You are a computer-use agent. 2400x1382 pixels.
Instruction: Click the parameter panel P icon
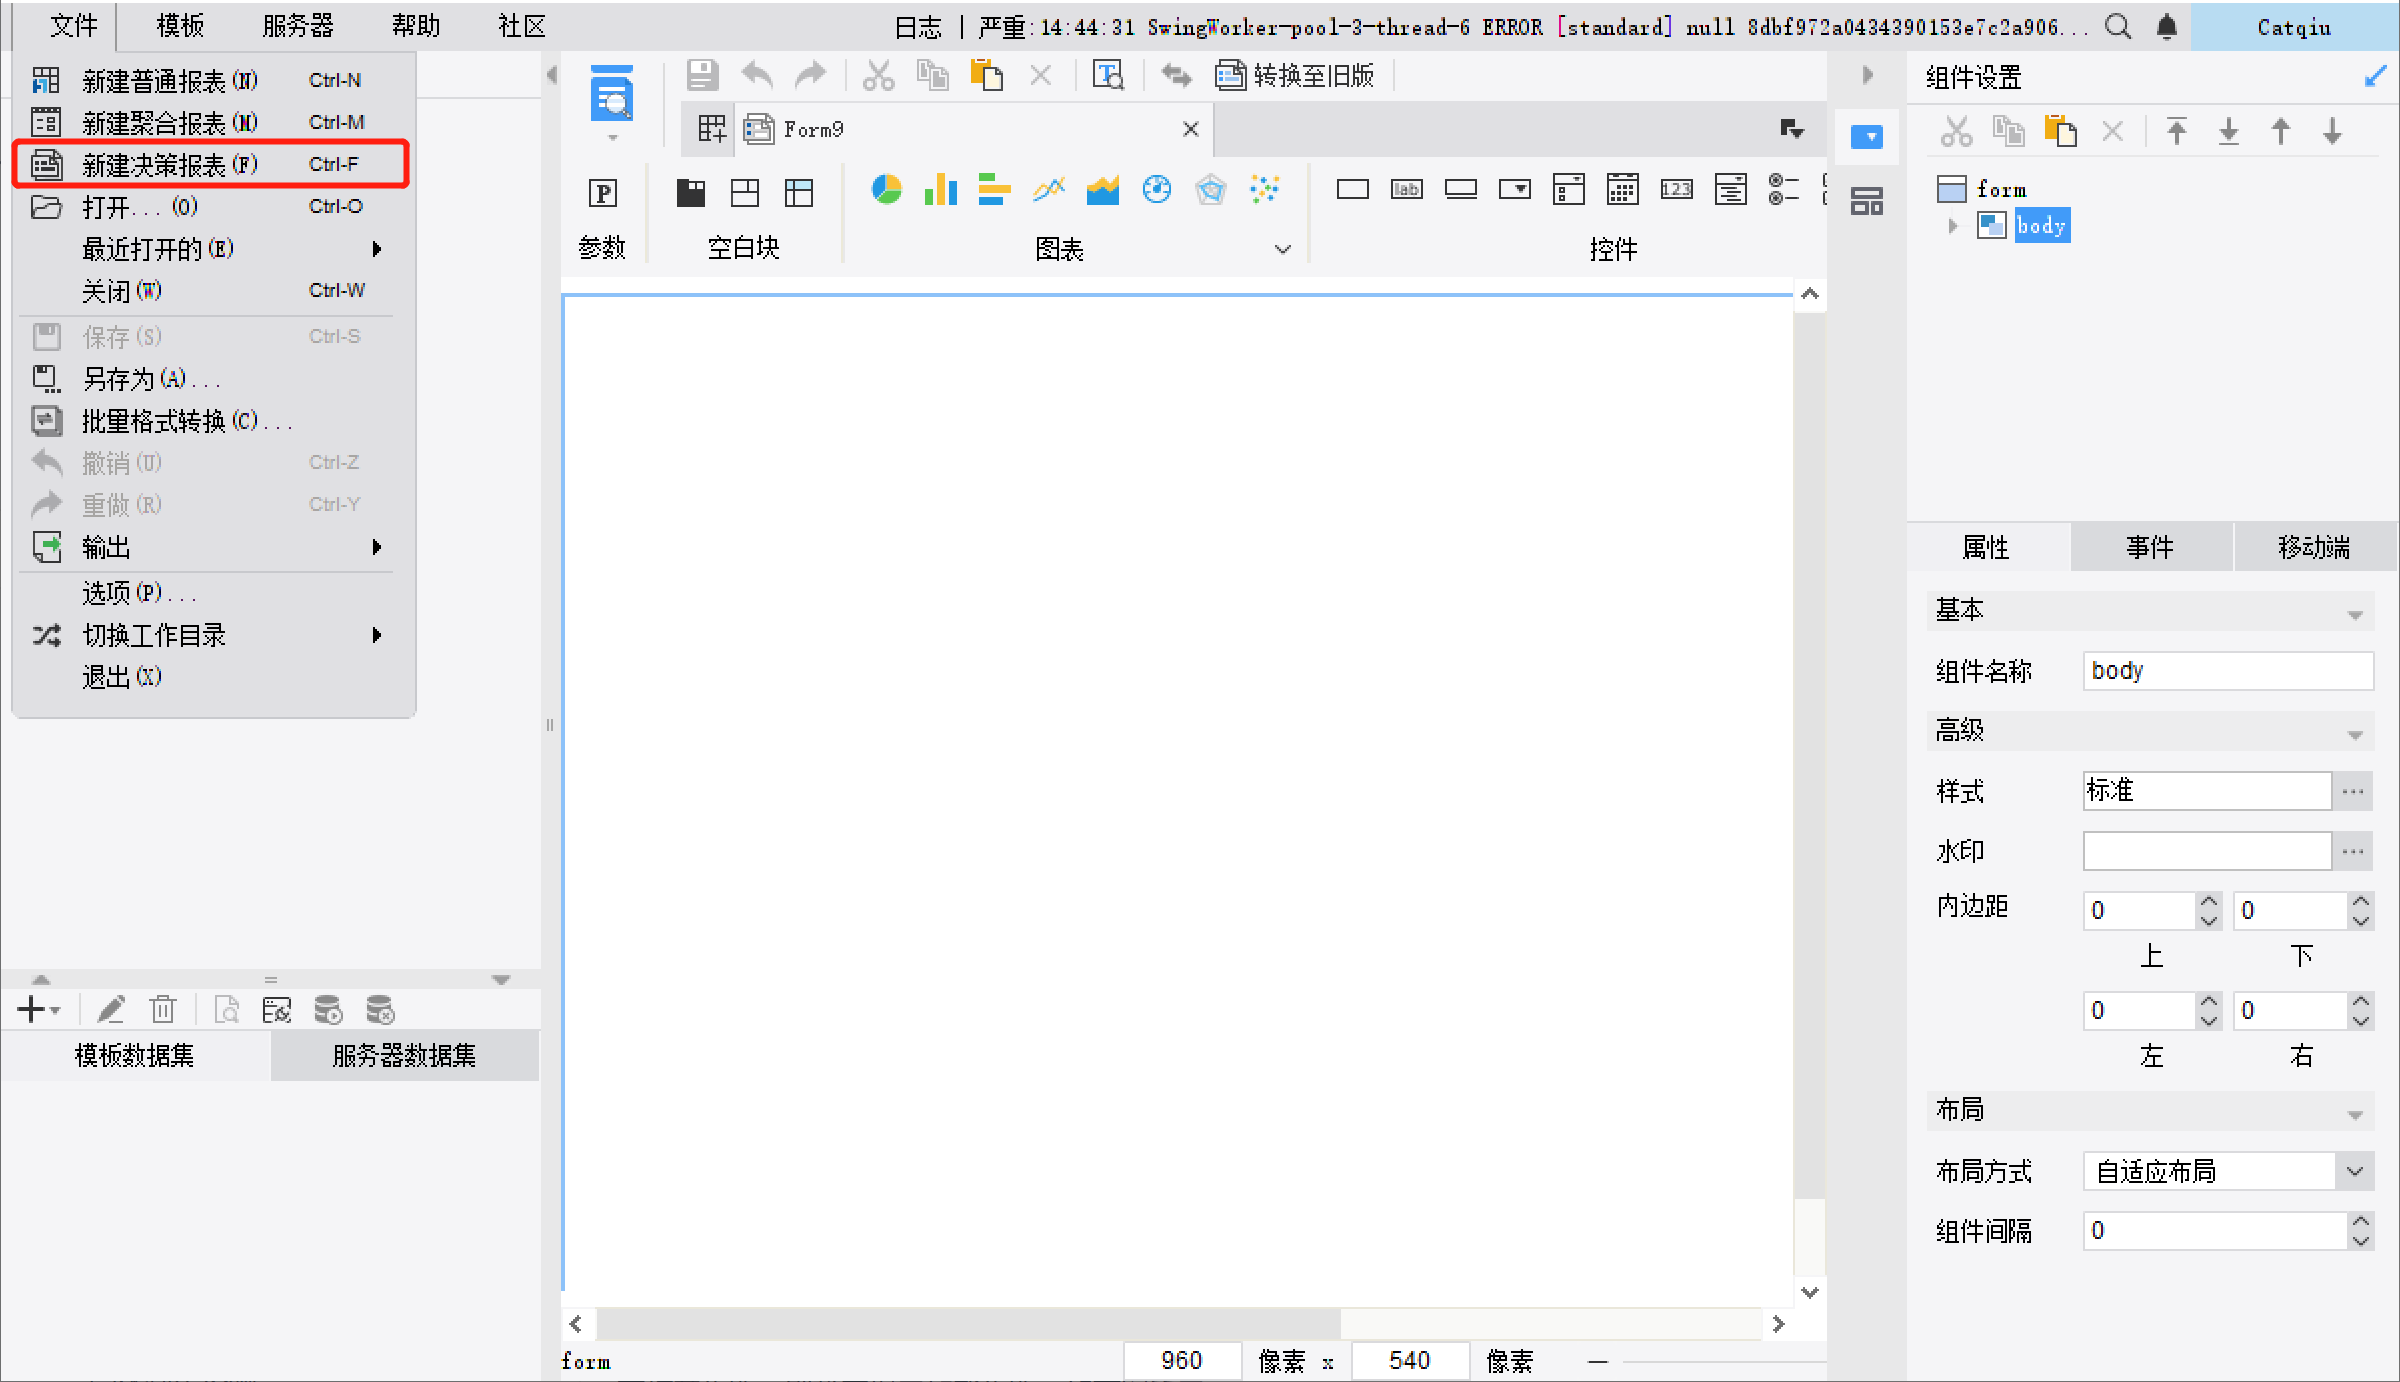(x=603, y=192)
